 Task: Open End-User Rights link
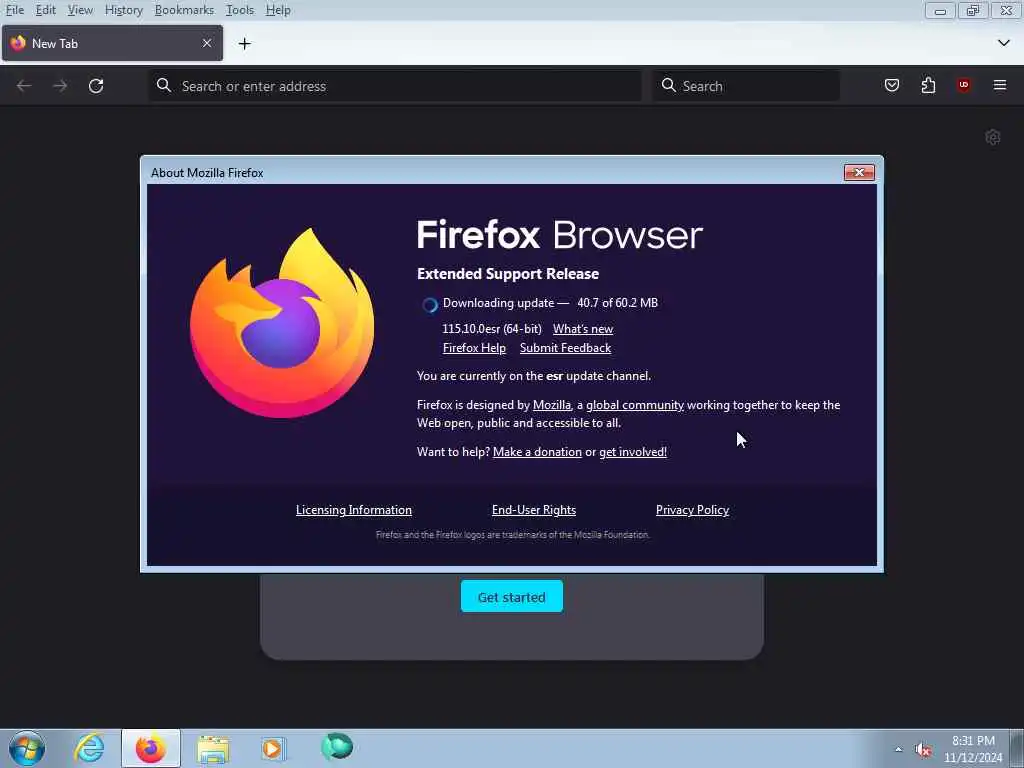click(534, 510)
